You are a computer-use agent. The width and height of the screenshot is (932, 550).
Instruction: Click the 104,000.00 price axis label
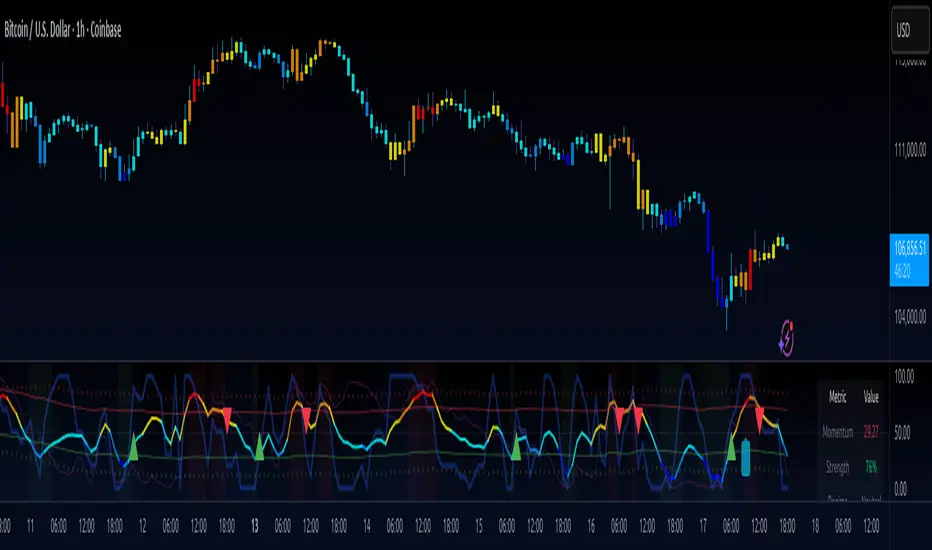coord(909,316)
